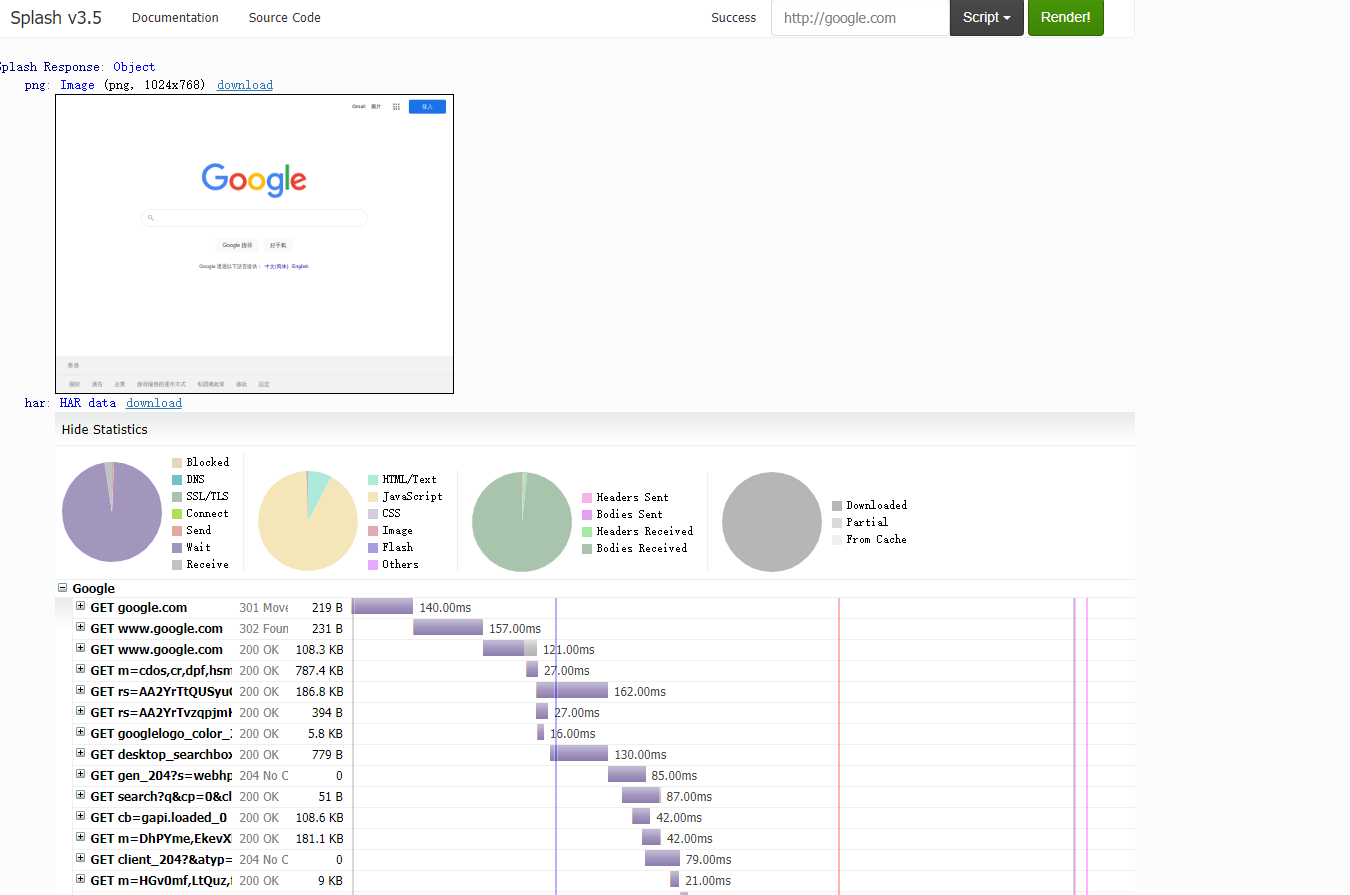Open the Source Code menu item
Viewport: 1350px width, 895px height.
[x=285, y=18]
